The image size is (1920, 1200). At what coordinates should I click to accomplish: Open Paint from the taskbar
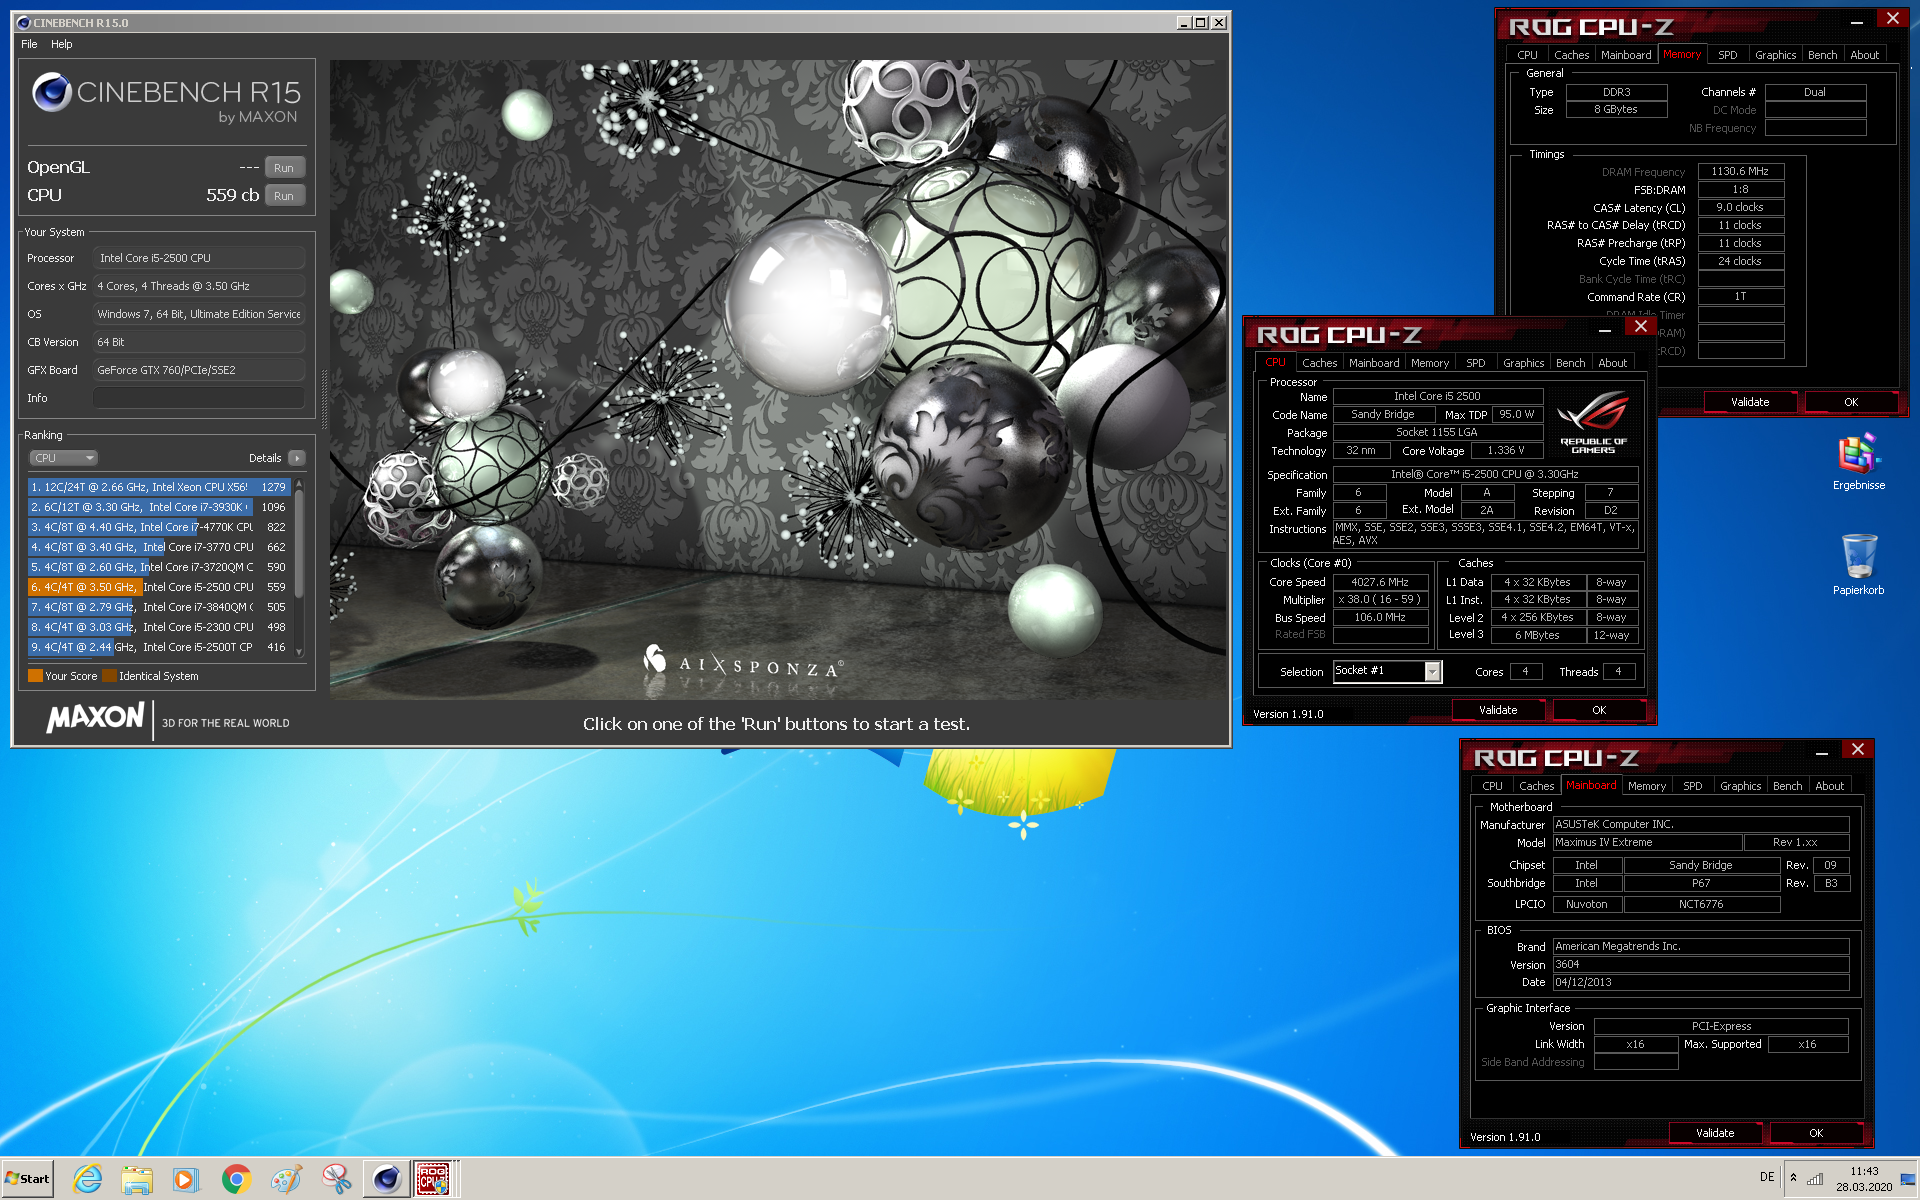coord(286,1179)
